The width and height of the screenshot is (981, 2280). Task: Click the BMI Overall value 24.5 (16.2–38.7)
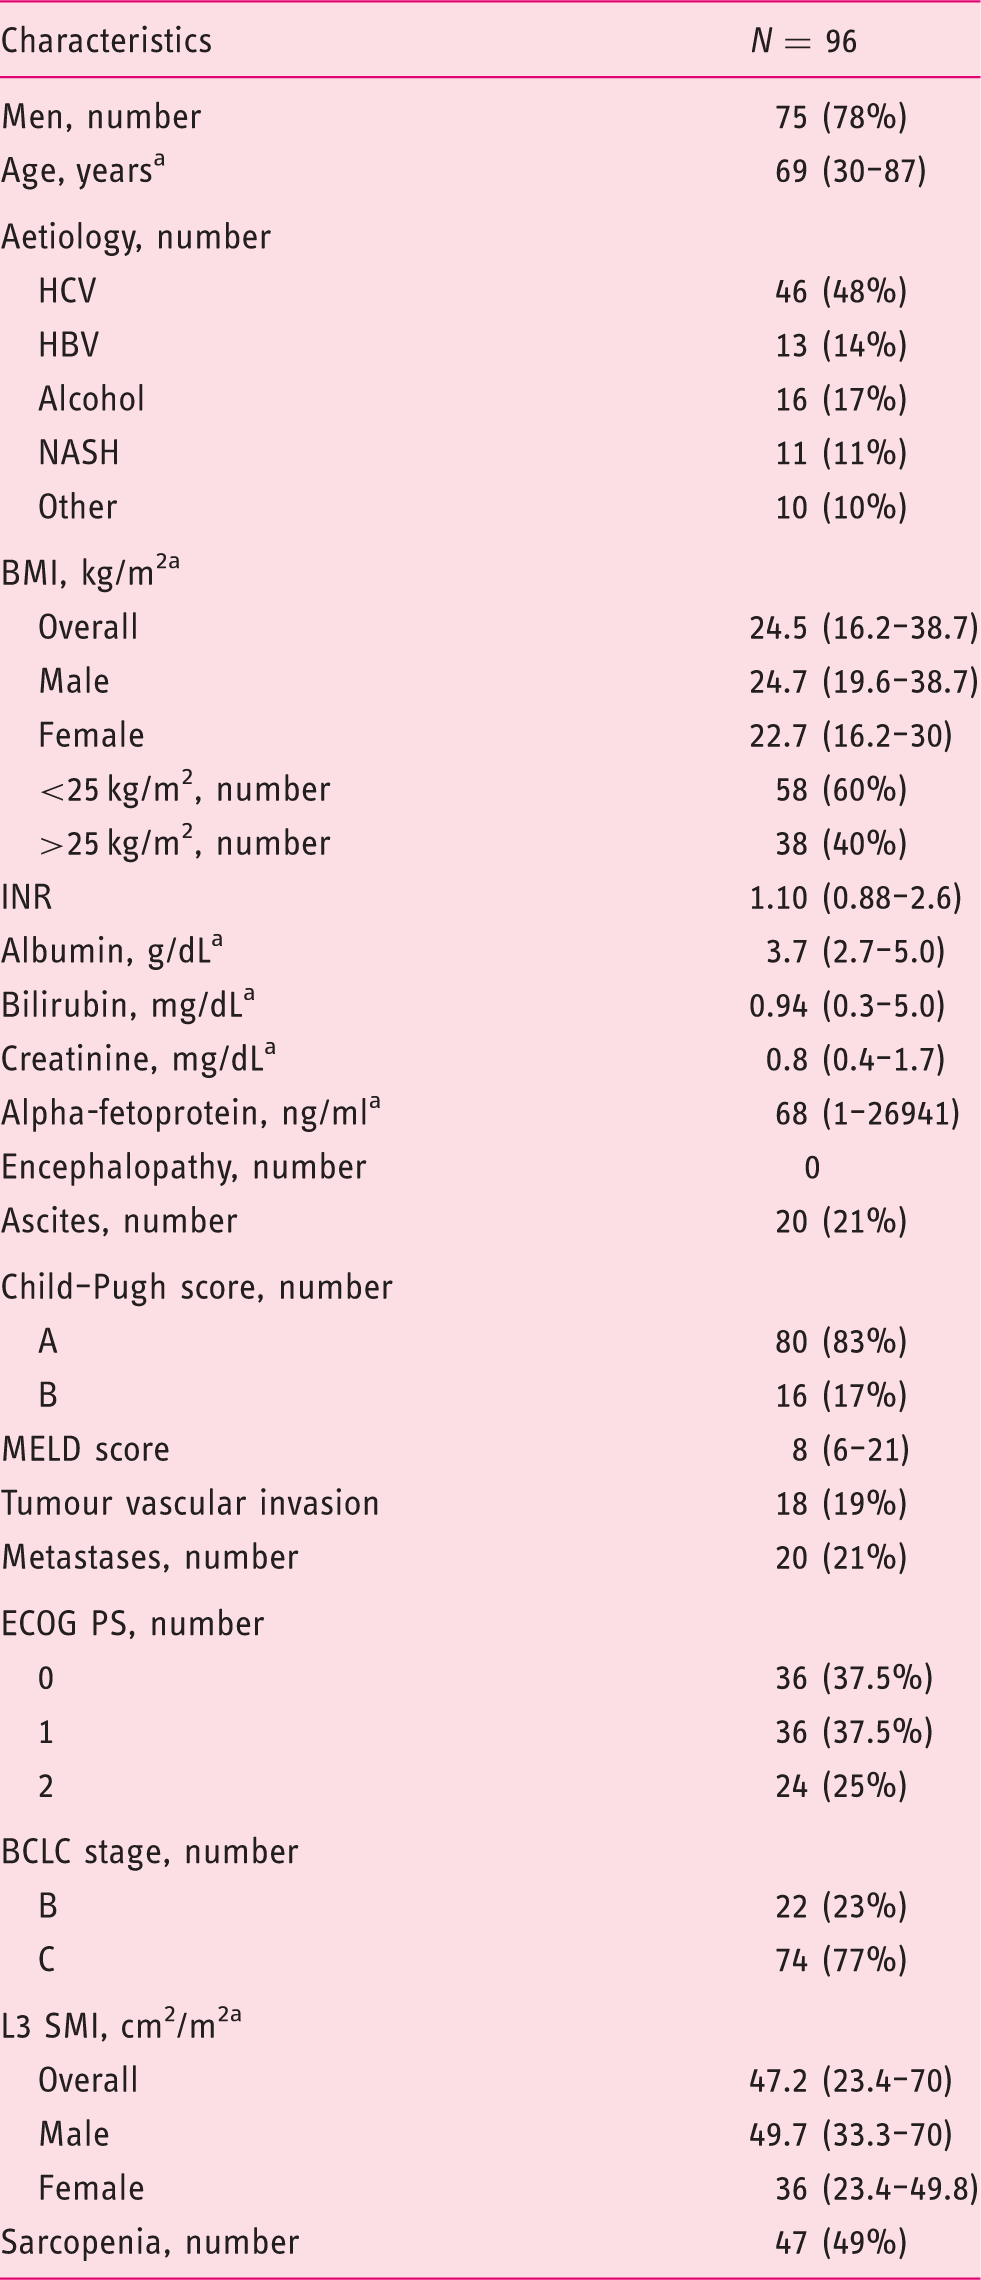point(864,628)
